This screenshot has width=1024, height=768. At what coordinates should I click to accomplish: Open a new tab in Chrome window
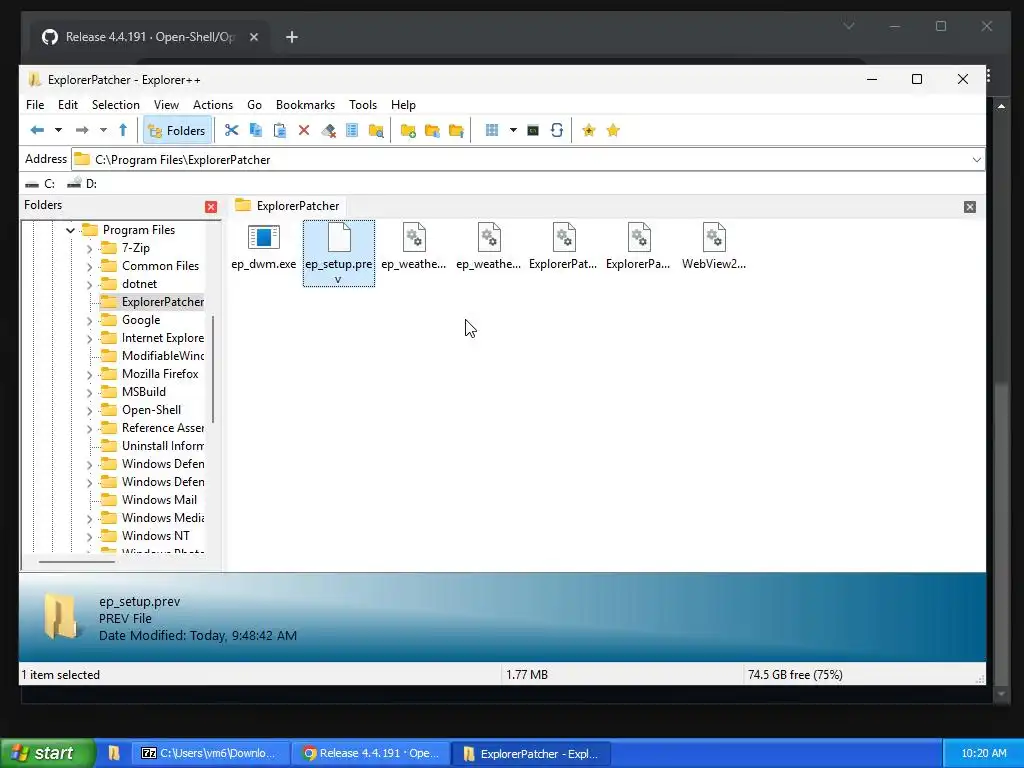tap(292, 37)
